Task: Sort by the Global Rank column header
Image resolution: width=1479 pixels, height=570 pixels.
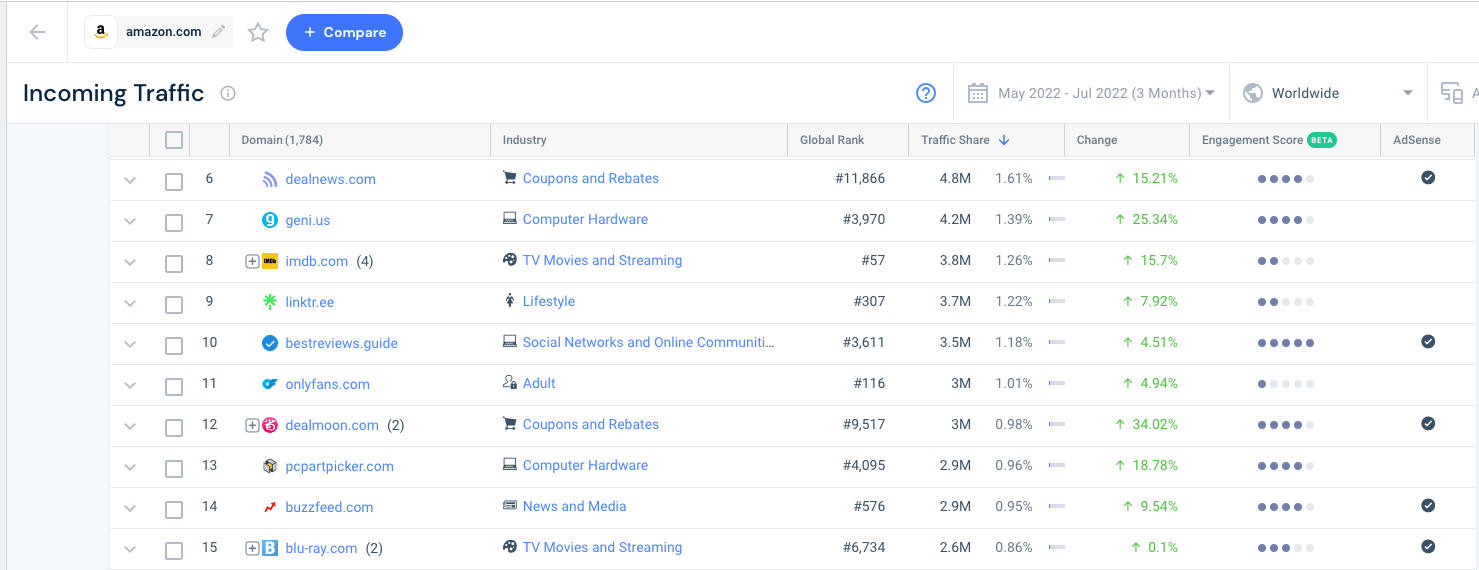Action: [x=832, y=140]
